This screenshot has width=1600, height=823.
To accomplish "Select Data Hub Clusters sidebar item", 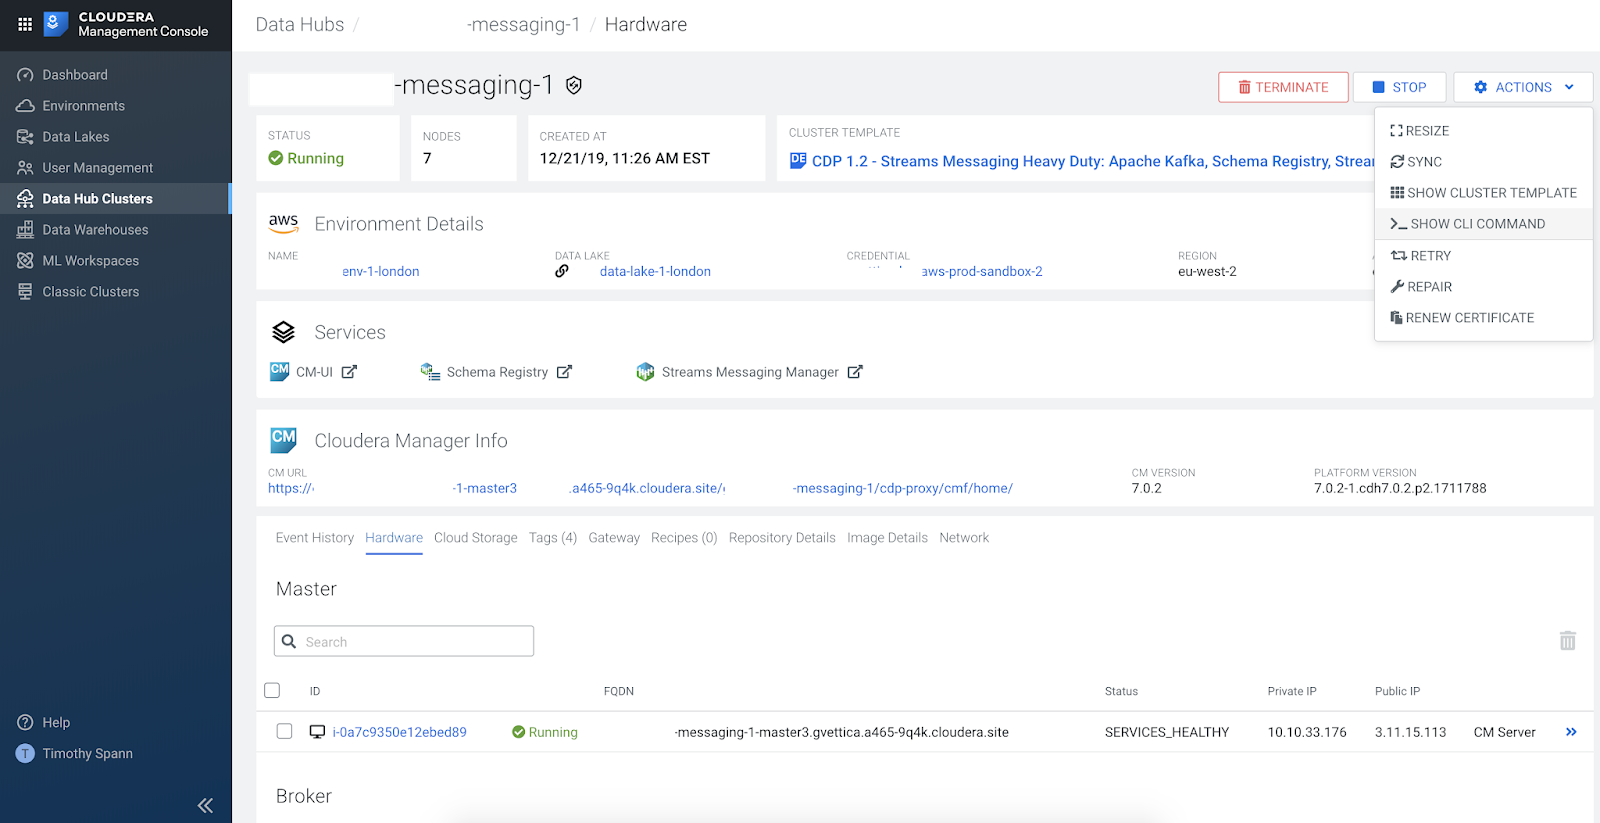I will (x=115, y=199).
